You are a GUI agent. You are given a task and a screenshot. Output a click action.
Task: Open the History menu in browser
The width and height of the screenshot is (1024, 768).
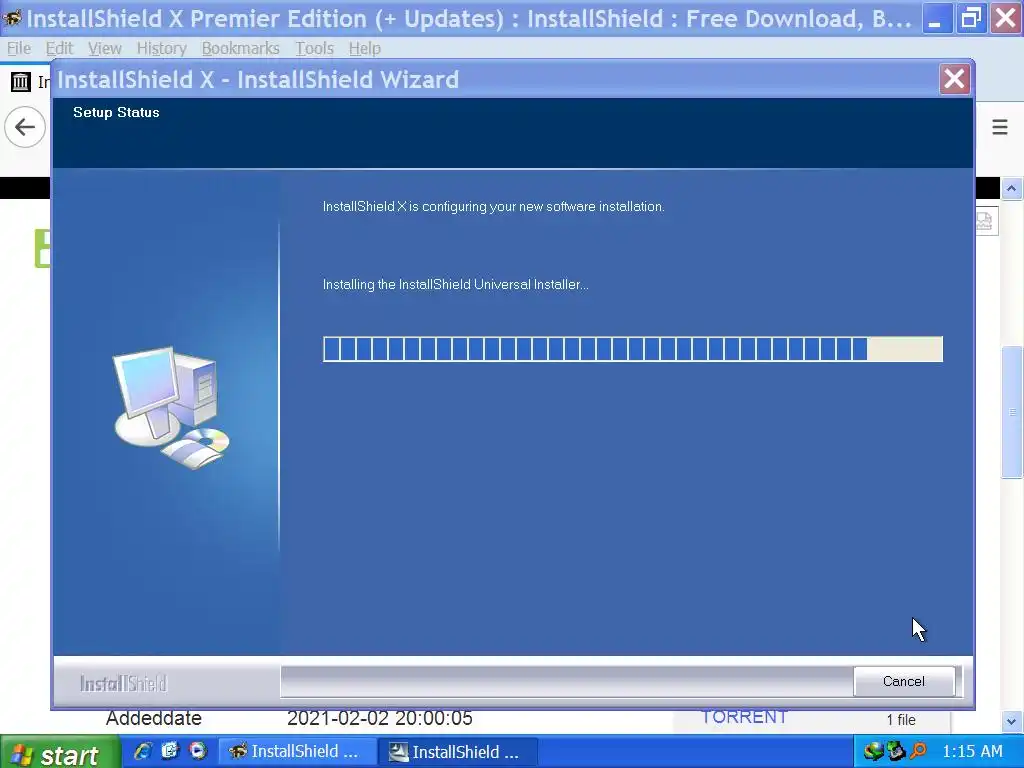(x=161, y=48)
